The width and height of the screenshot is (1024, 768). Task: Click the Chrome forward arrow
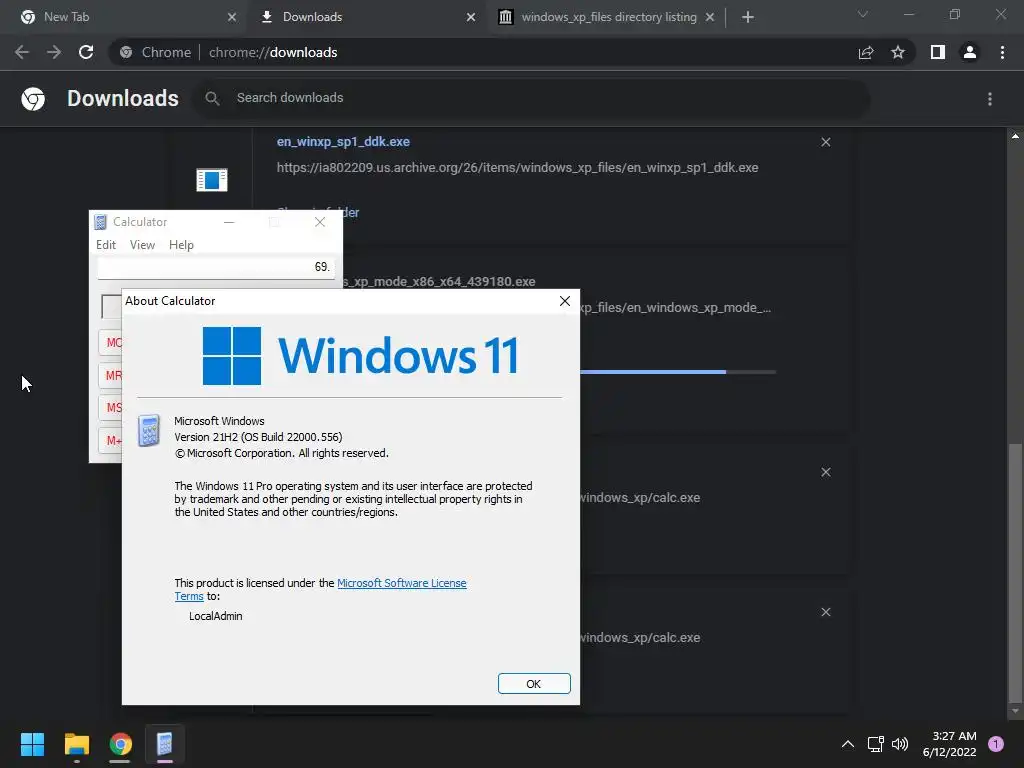[x=54, y=52]
